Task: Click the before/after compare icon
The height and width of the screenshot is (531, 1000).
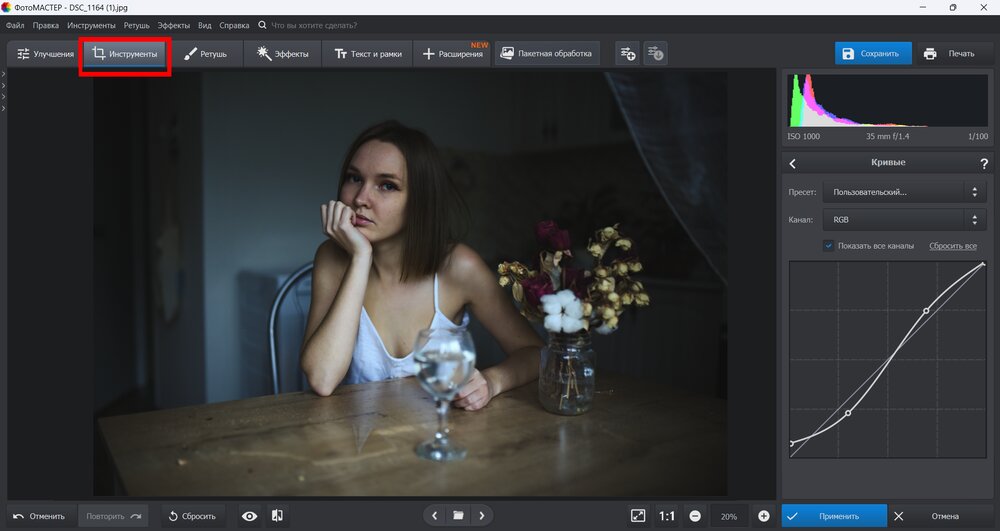Action: pos(277,516)
